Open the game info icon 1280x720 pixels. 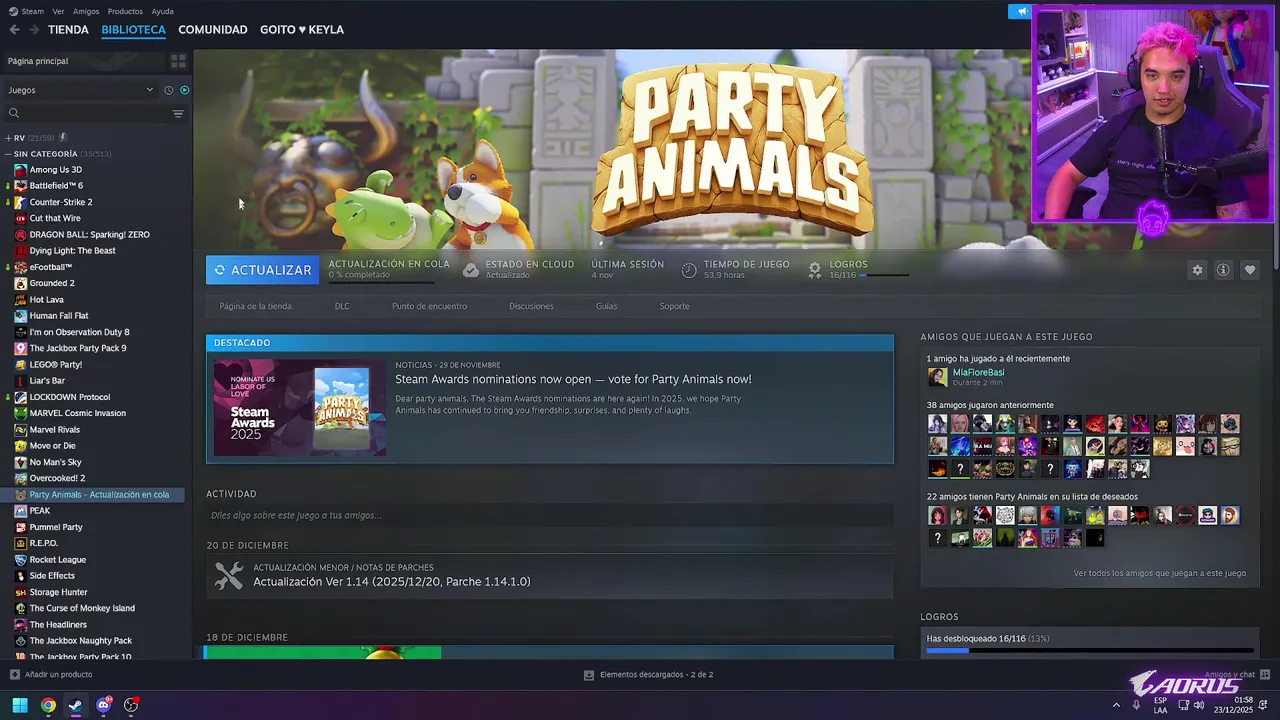click(1223, 270)
